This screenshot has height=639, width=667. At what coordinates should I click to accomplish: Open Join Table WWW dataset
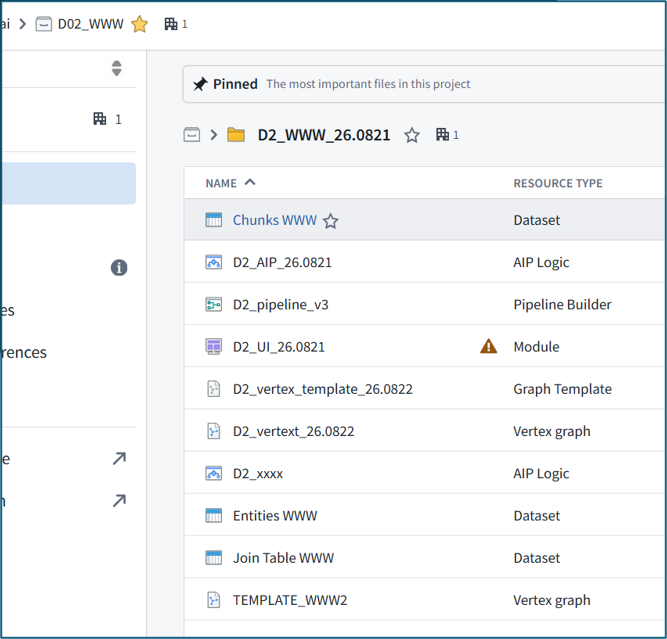[x=284, y=558]
